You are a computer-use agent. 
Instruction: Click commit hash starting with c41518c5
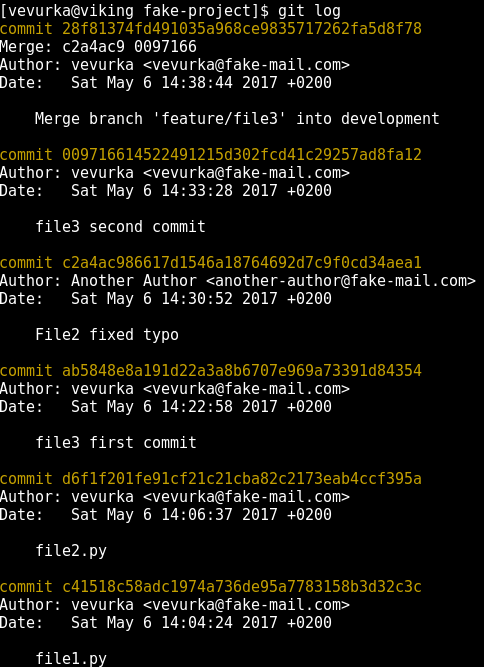click(242, 587)
